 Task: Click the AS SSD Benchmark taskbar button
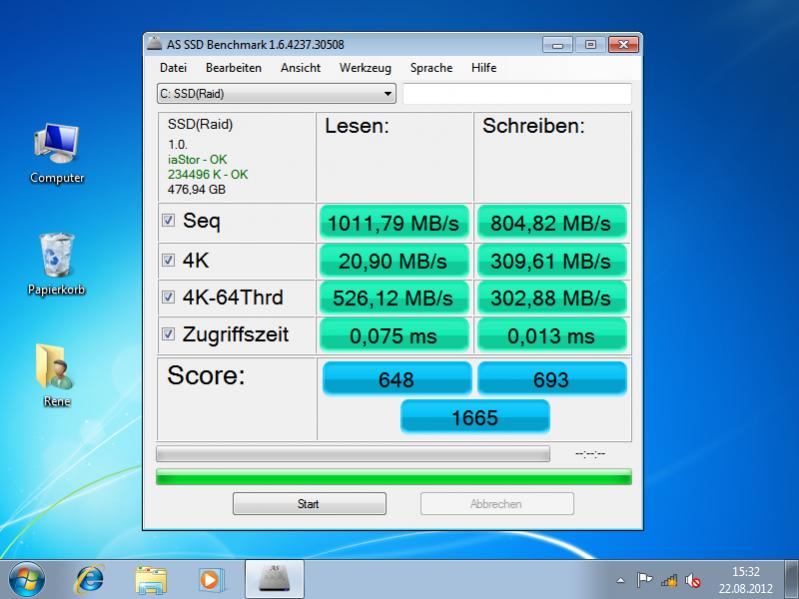275,580
